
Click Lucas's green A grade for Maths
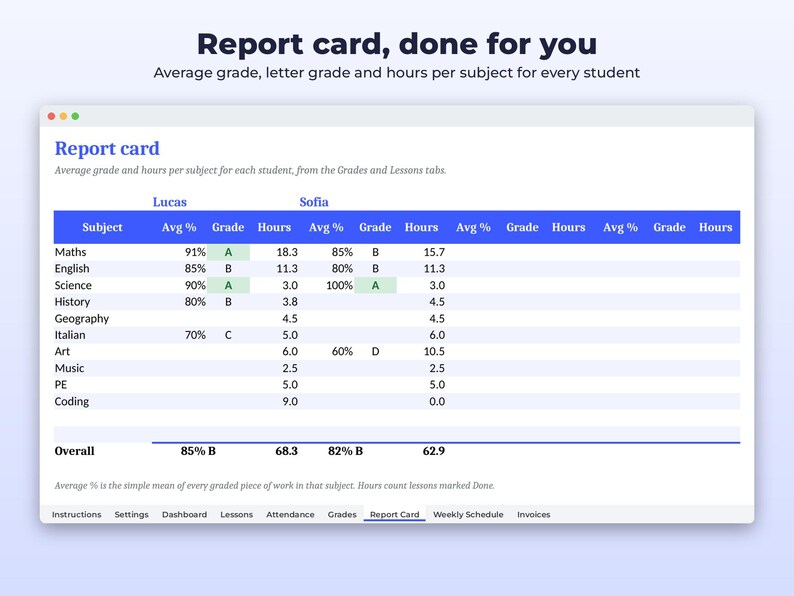(228, 252)
